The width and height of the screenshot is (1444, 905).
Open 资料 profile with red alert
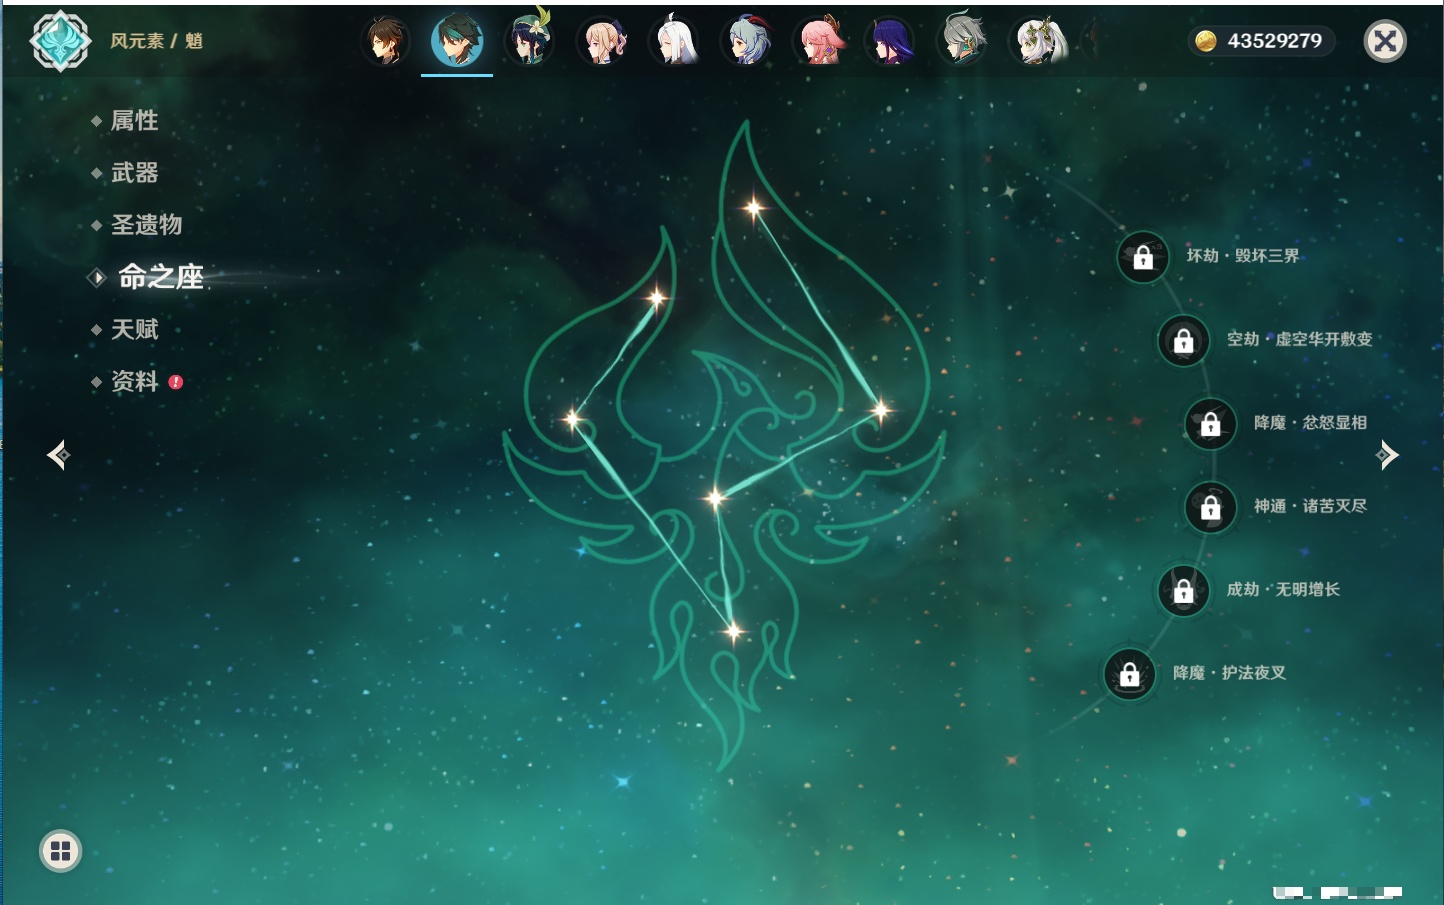134,381
